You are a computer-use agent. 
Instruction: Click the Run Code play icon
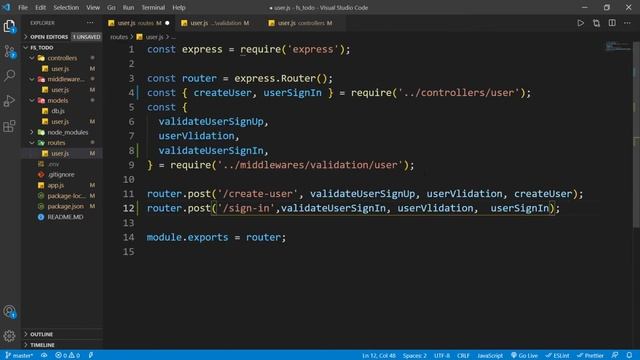(x=580, y=23)
